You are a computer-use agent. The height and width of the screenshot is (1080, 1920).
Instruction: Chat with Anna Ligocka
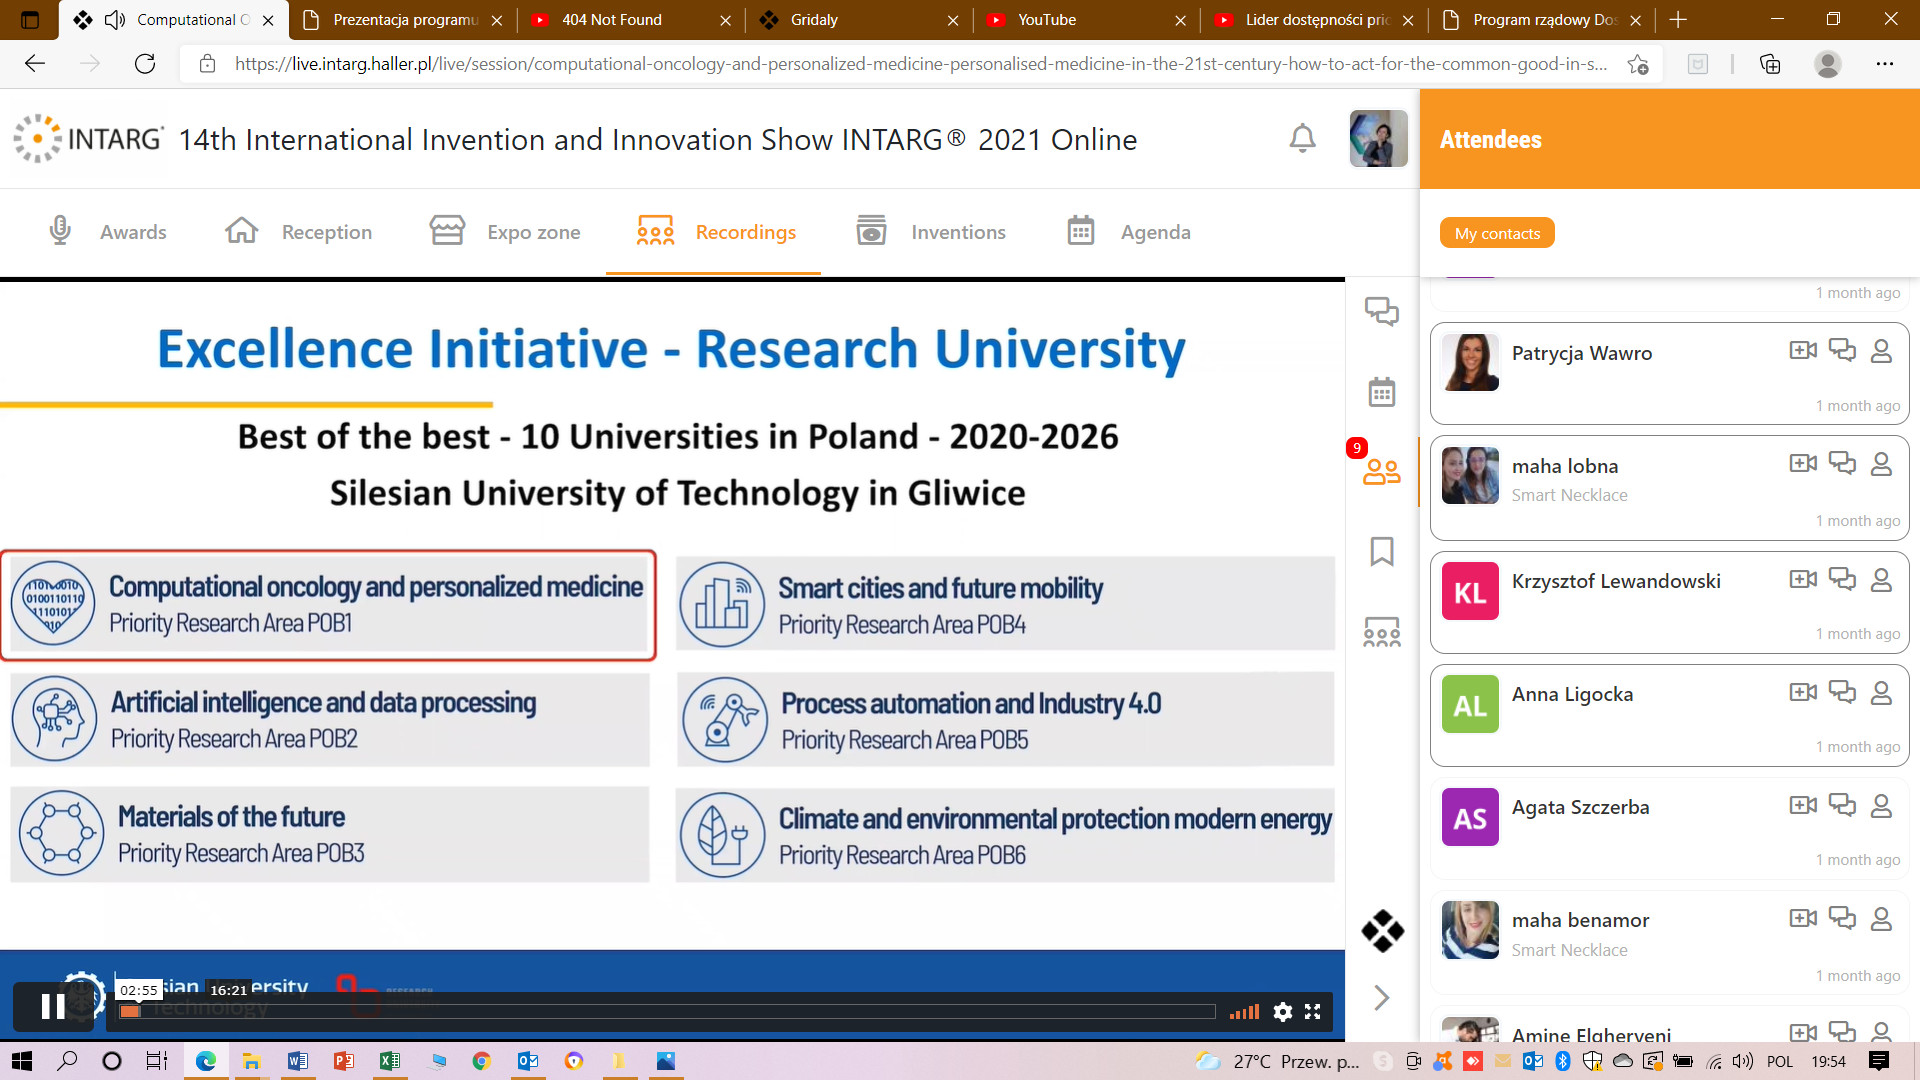click(1842, 692)
